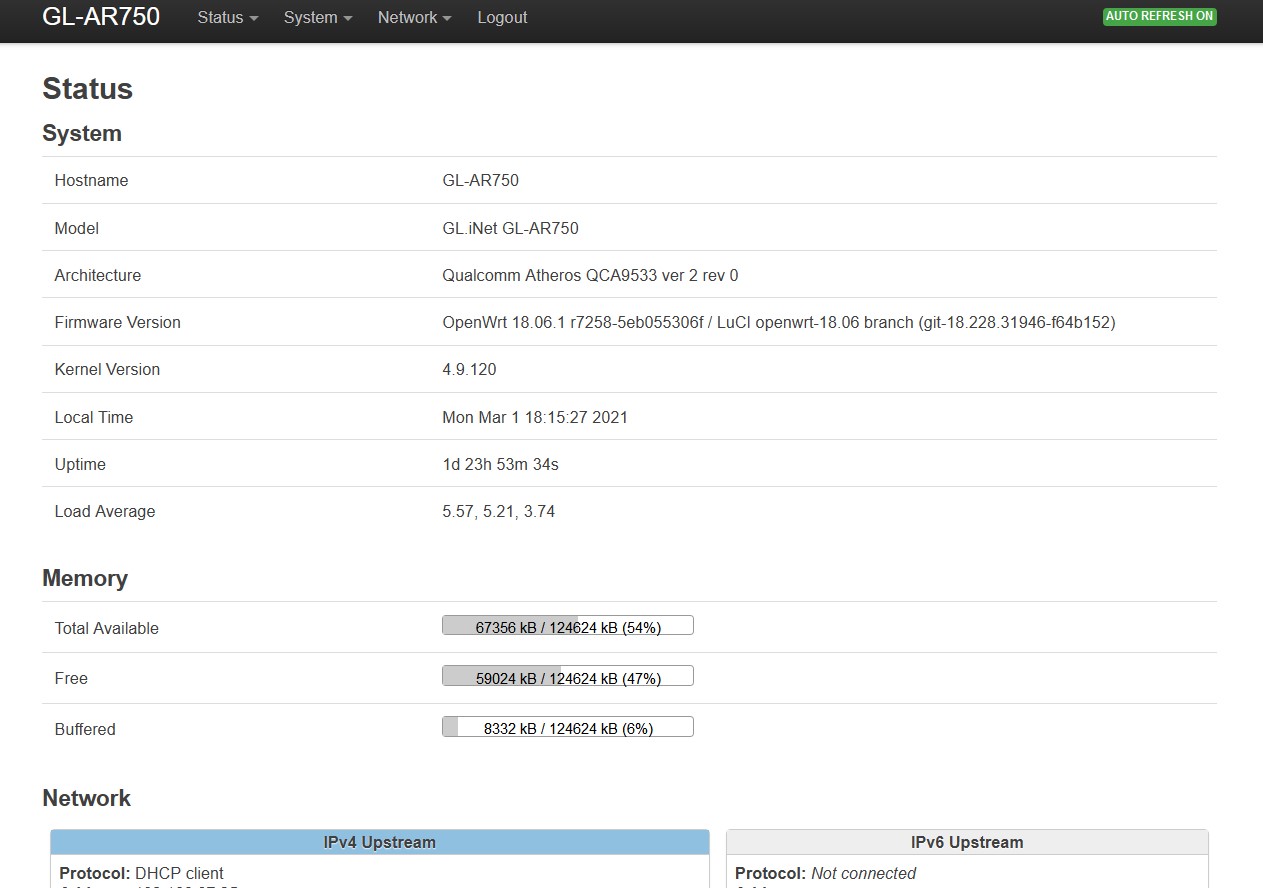Click the kernel version 4.9.120 value
This screenshot has height=888, width=1263.
pos(469,370)
